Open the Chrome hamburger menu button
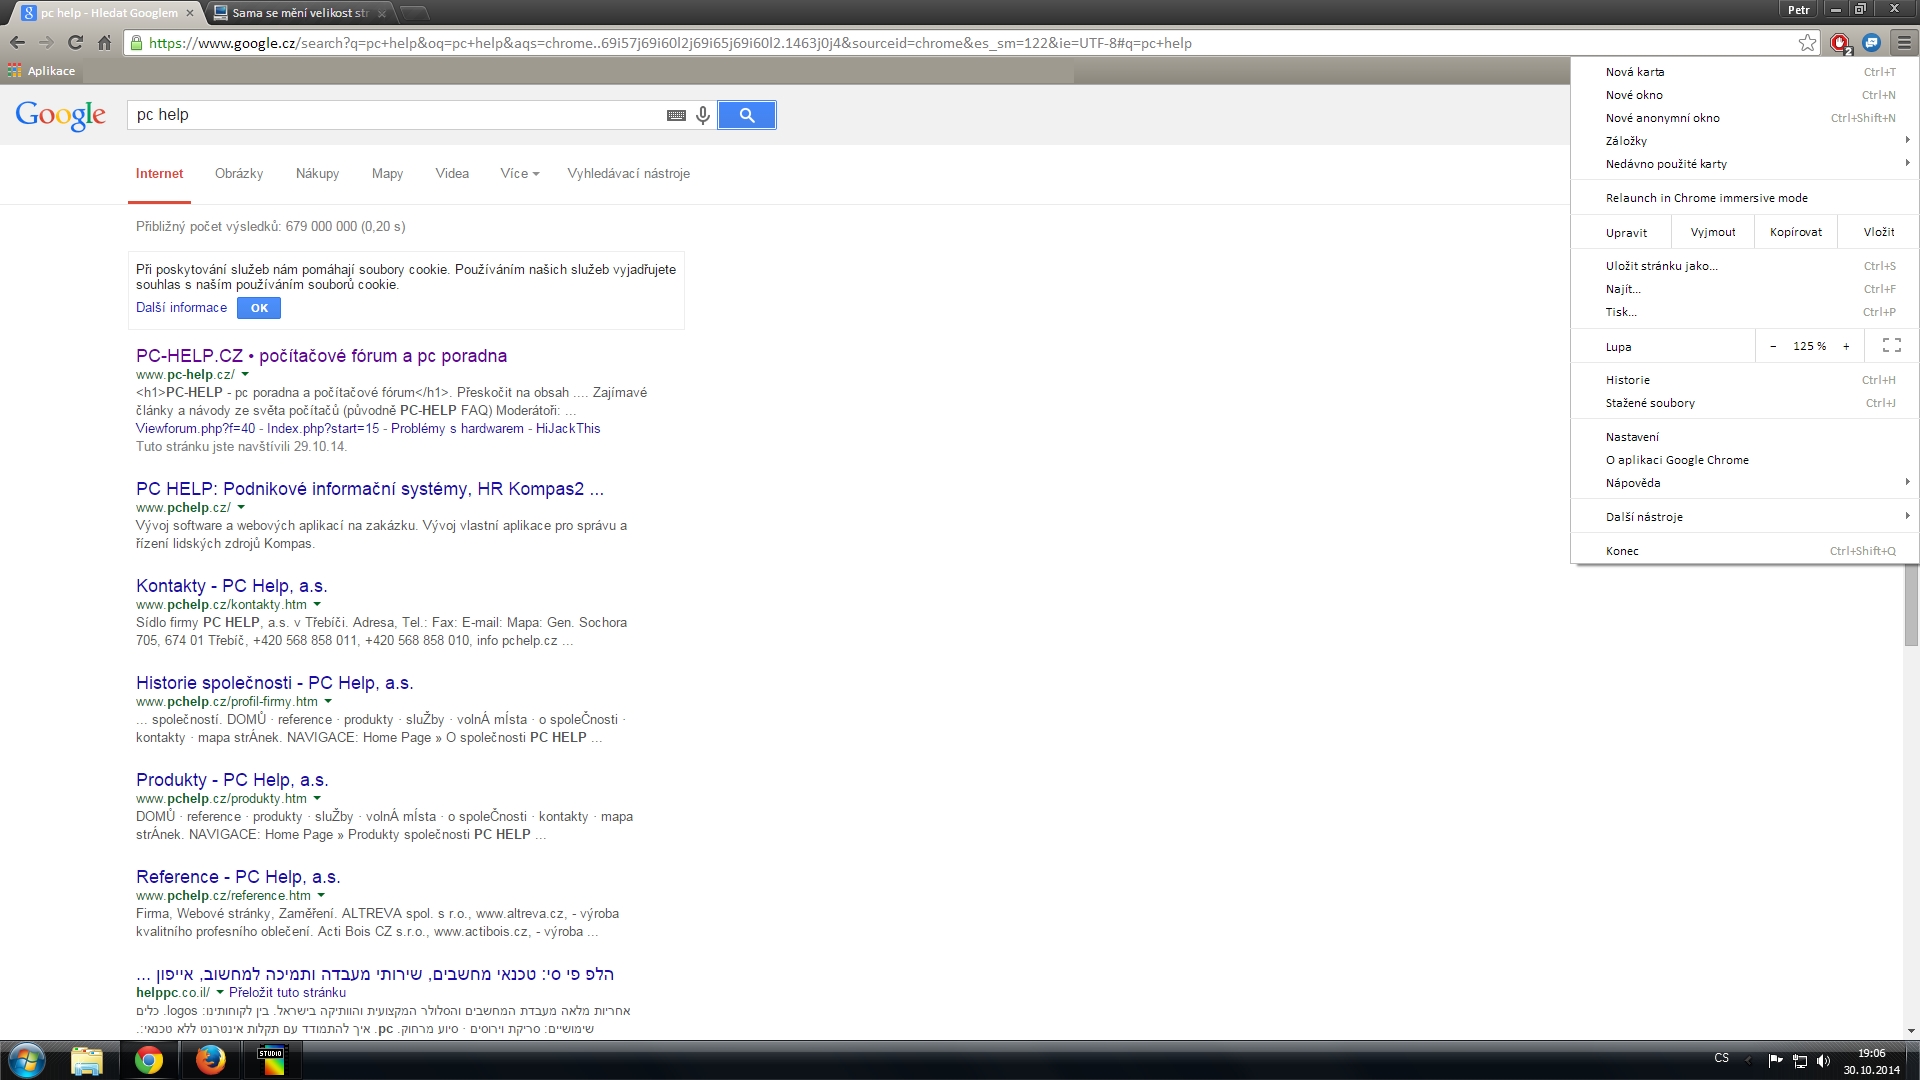The height and width of the screenshot is (1080, 1920). pos(1903,43)
